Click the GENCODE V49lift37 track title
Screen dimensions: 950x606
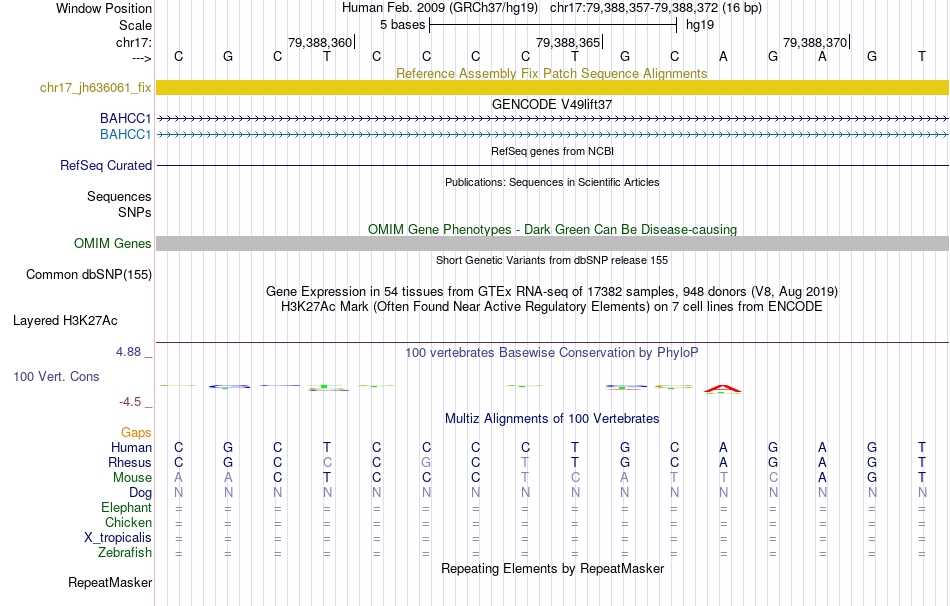click(x=552, y=104)
